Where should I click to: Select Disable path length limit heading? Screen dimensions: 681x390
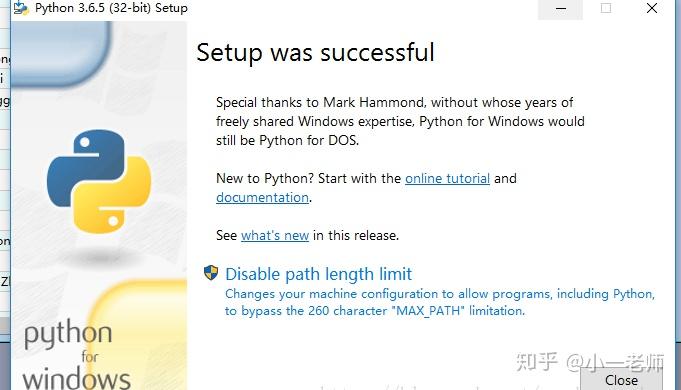pyautogui.click(x=318, y=274)
